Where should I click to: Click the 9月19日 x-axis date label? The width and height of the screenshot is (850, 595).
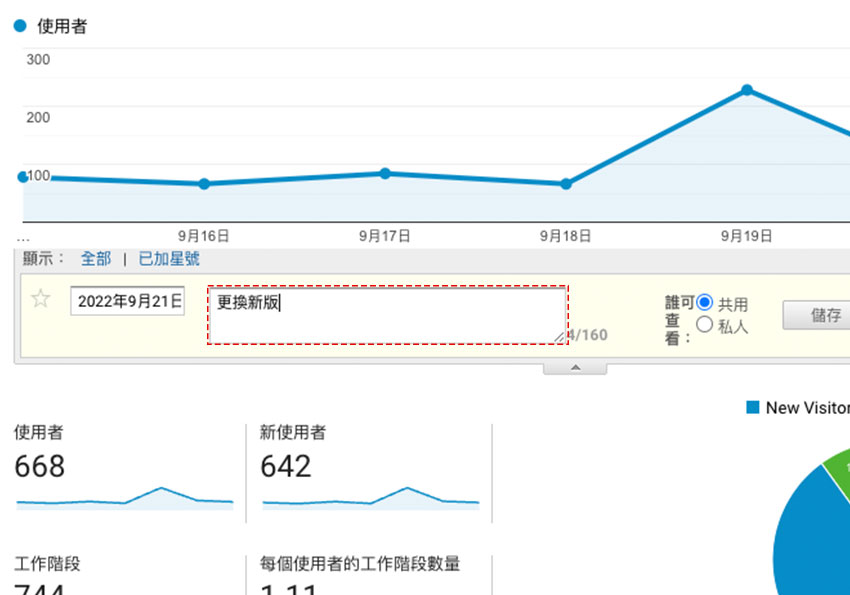click(746, 236)
